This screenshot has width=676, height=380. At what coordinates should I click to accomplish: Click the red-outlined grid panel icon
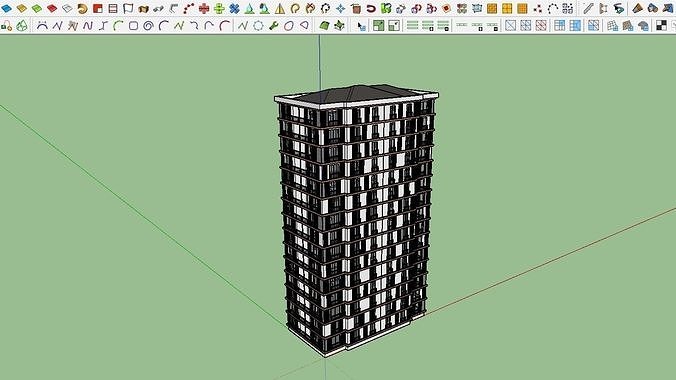[113, 8]
